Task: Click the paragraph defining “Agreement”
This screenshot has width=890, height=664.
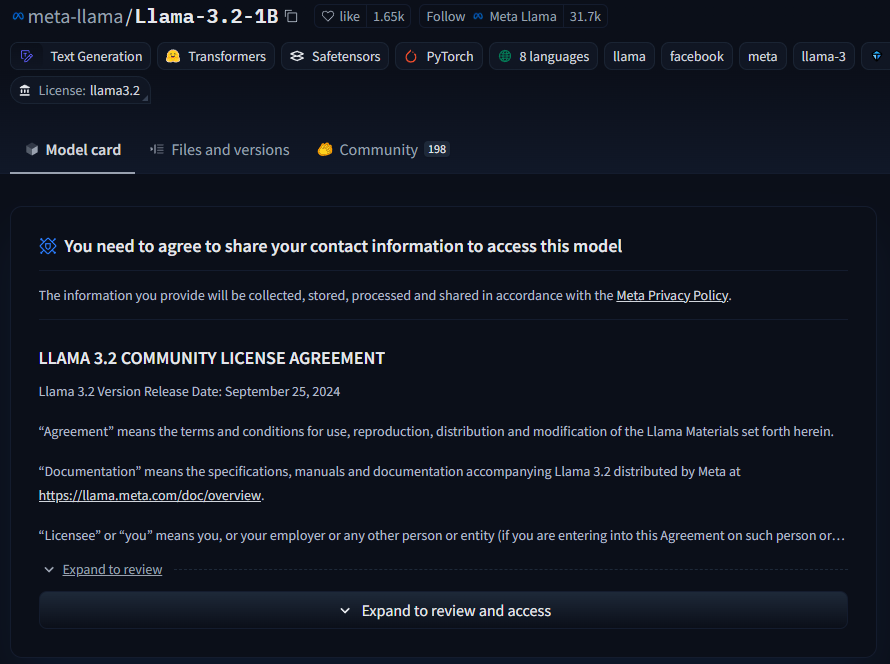Action: [x=436, y=431]
